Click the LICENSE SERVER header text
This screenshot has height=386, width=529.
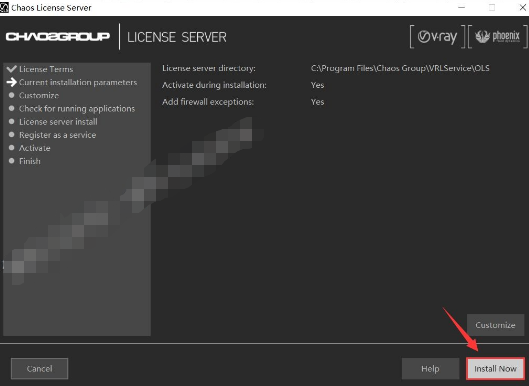click(x=177, y=37)
